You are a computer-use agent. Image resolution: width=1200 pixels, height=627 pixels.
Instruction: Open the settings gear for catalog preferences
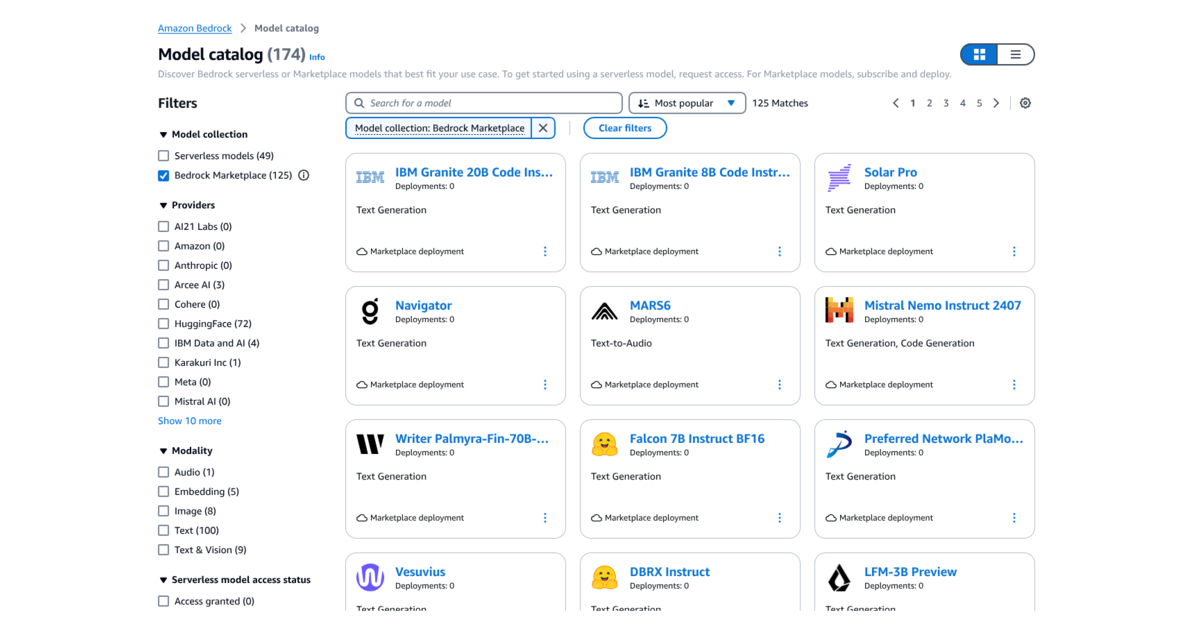point(1024,103)
